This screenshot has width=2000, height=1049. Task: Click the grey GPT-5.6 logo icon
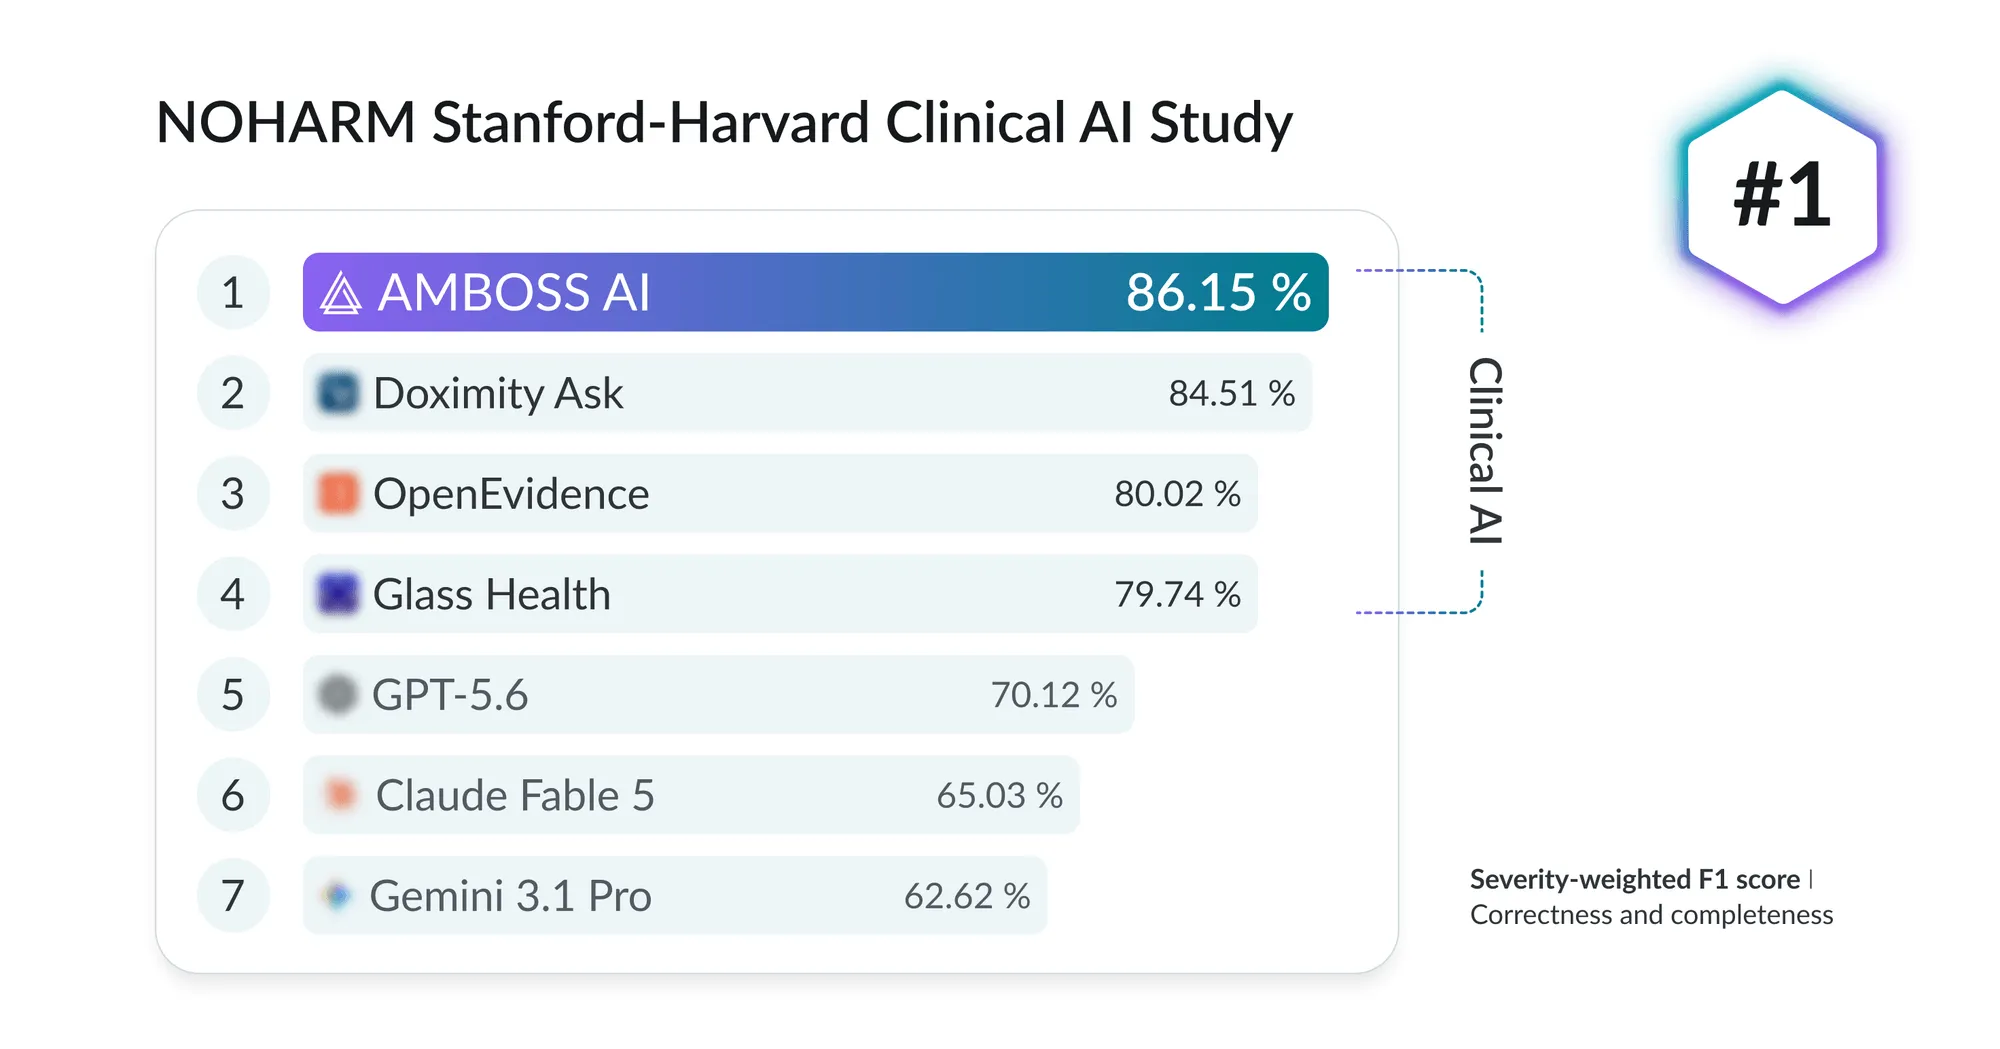point(337,694)
